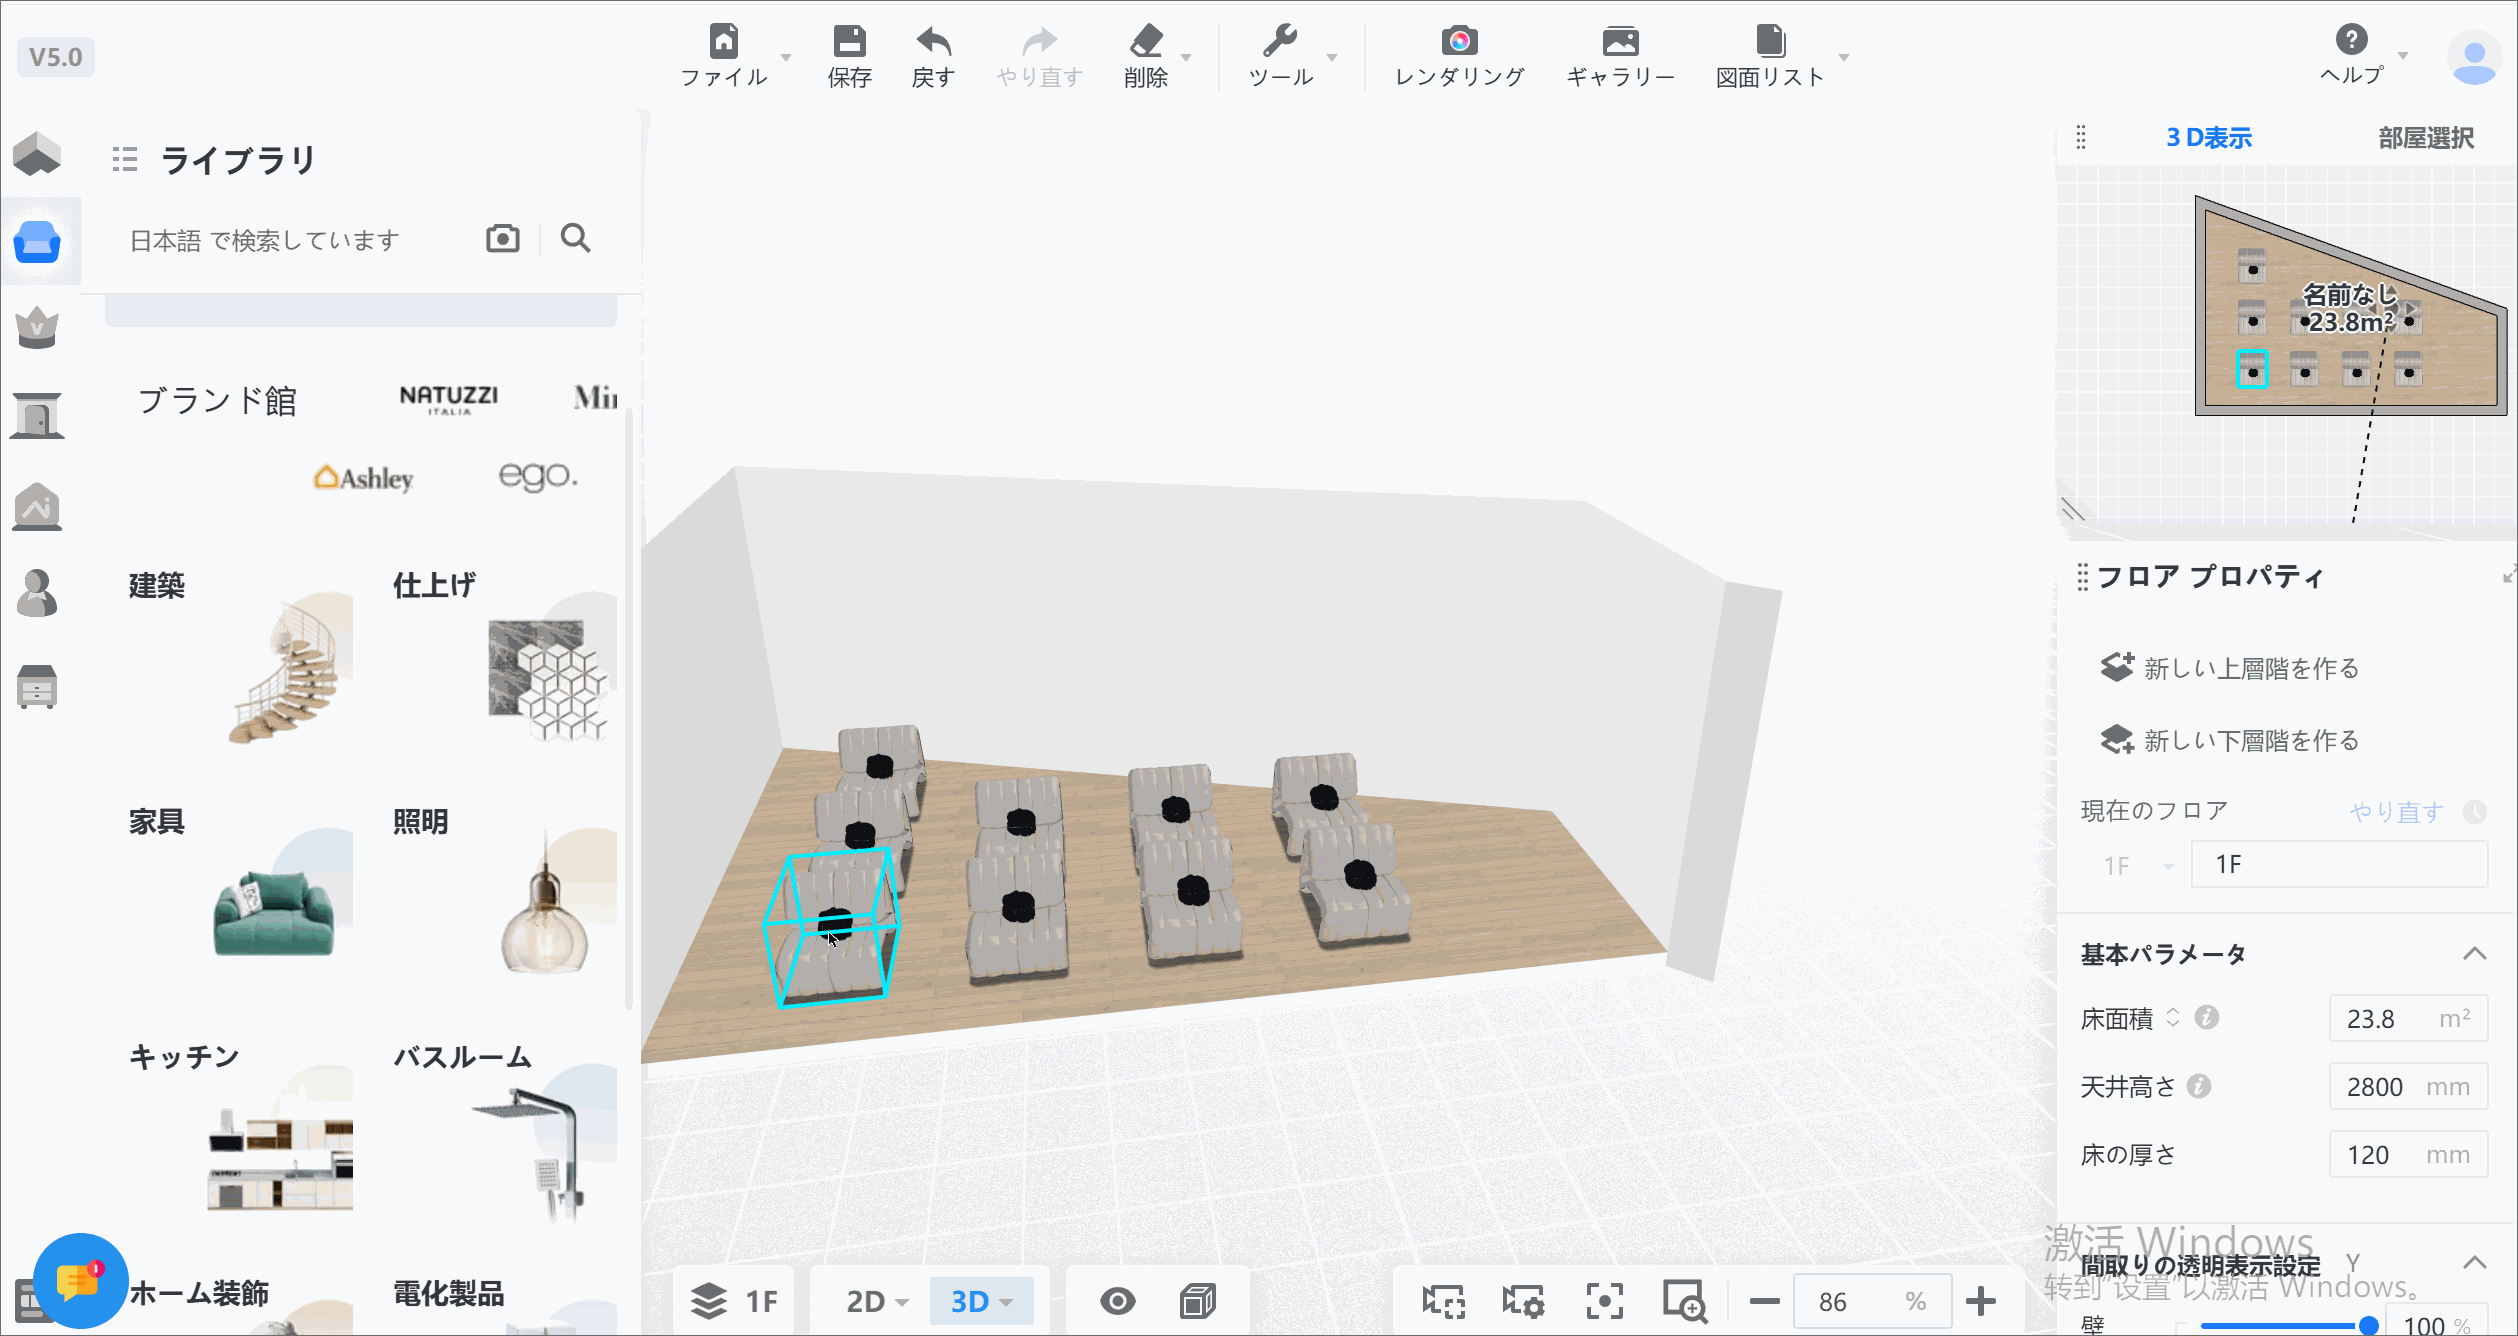
Task: Switch to the 部屋選択 tab
Action: (2426, 137)
